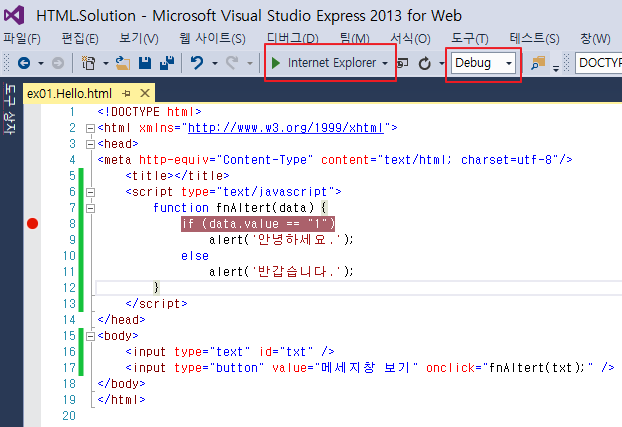
Task: Click the New Project toolbar icon
Action: pos(88,63)
